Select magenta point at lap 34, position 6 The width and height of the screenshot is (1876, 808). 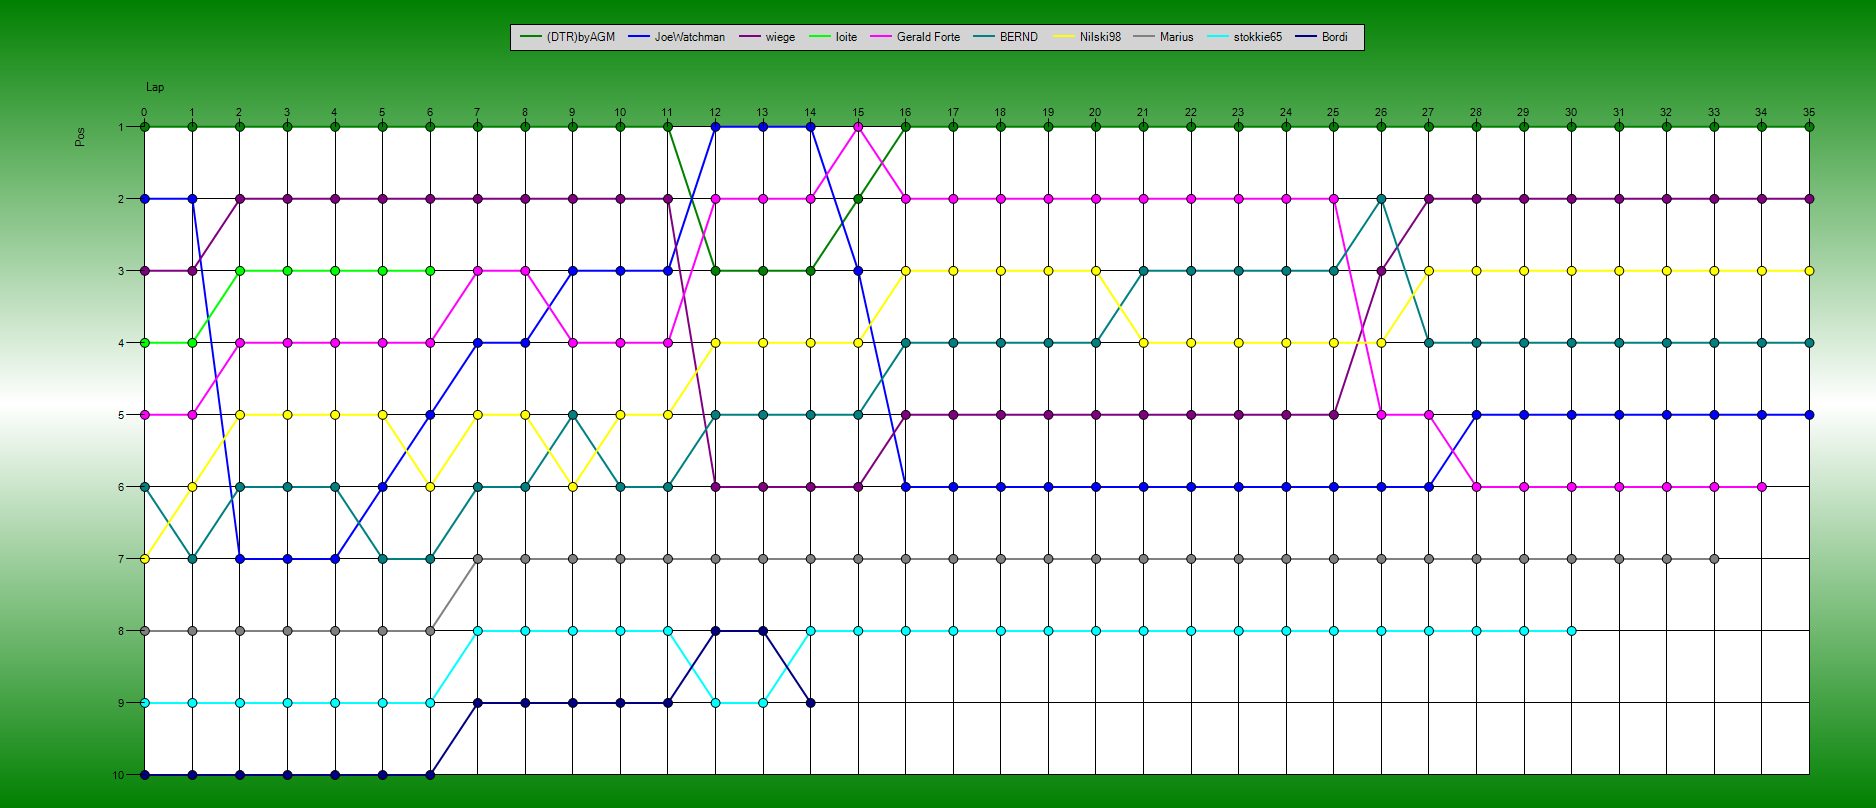pyautogui.click(x=1761, y=487)
